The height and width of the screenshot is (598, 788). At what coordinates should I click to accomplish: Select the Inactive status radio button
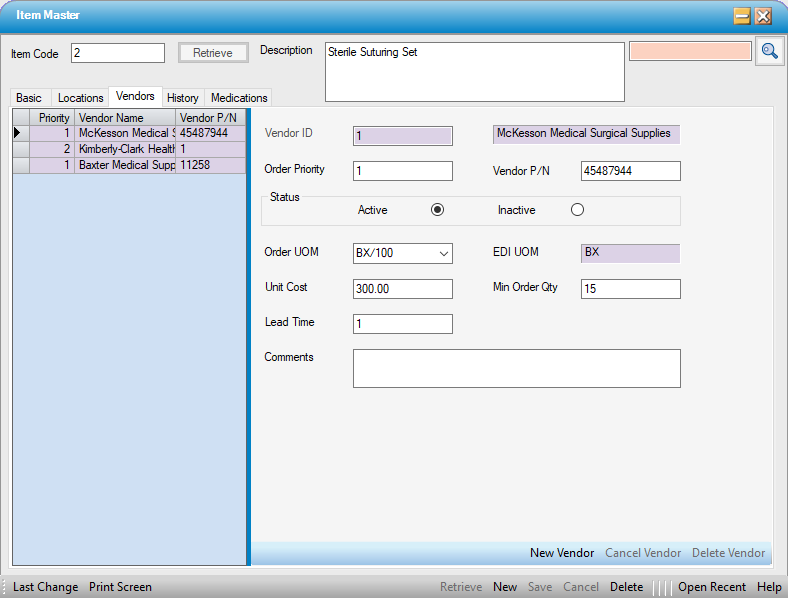(577, 210)
